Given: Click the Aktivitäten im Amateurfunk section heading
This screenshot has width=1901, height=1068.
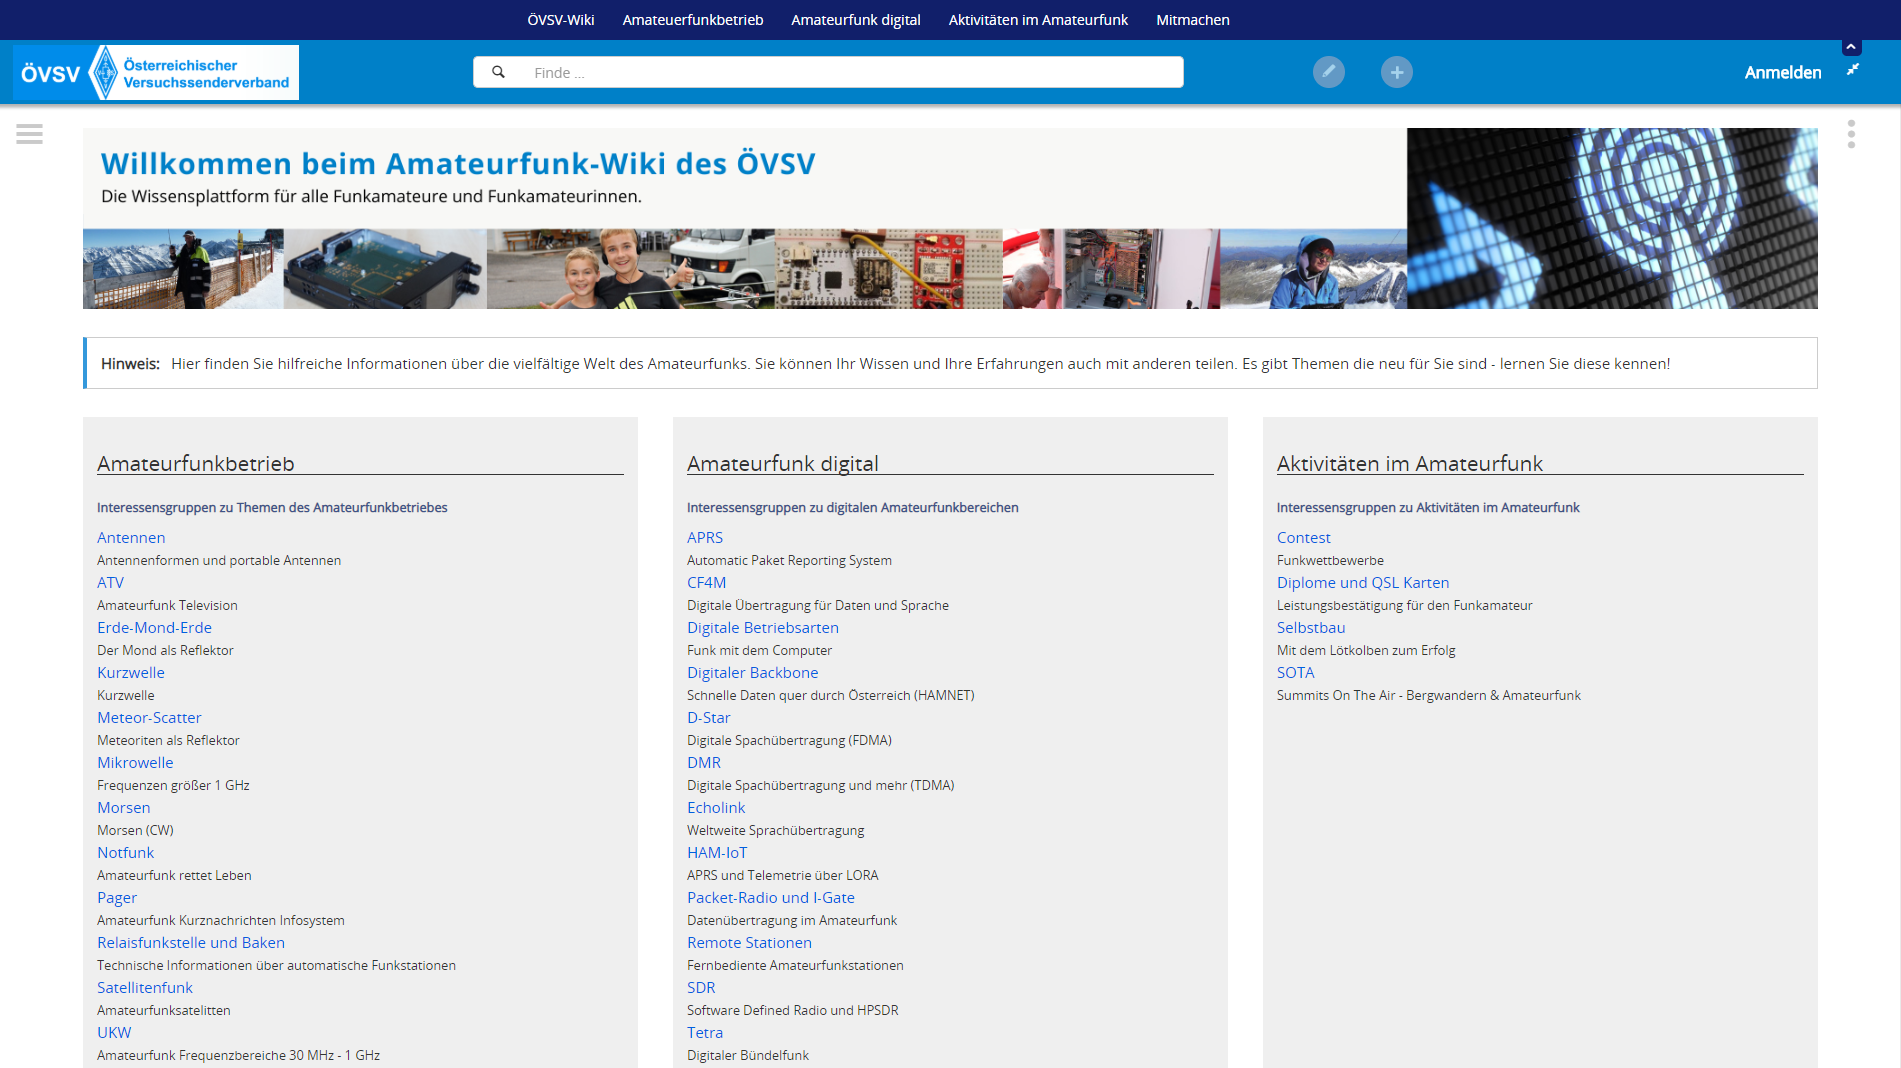Looking at the screenshot, I should pyautogui.click(x=1409, y=464).
